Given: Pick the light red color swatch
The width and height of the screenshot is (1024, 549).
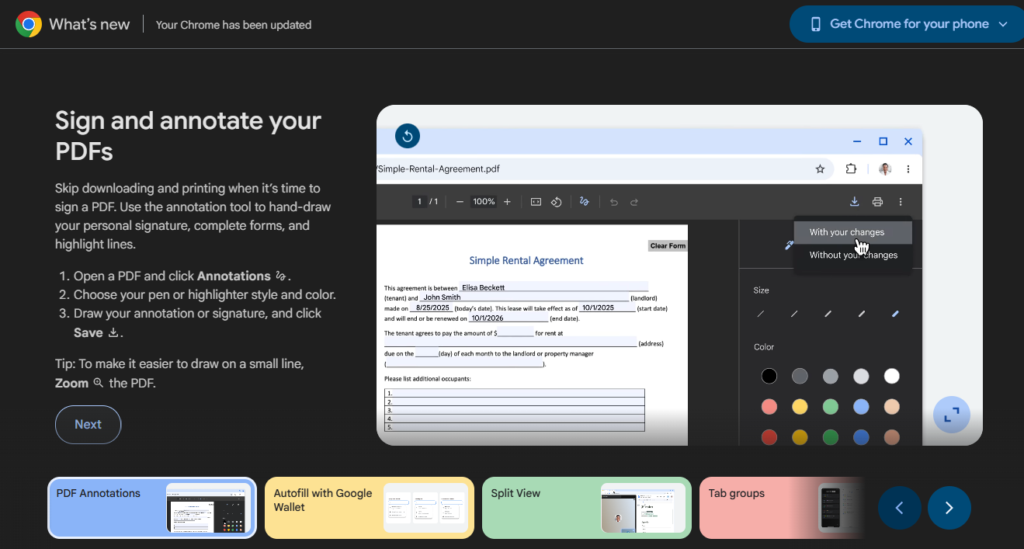Looking at the screenshot, I should [x=769, y=407].
